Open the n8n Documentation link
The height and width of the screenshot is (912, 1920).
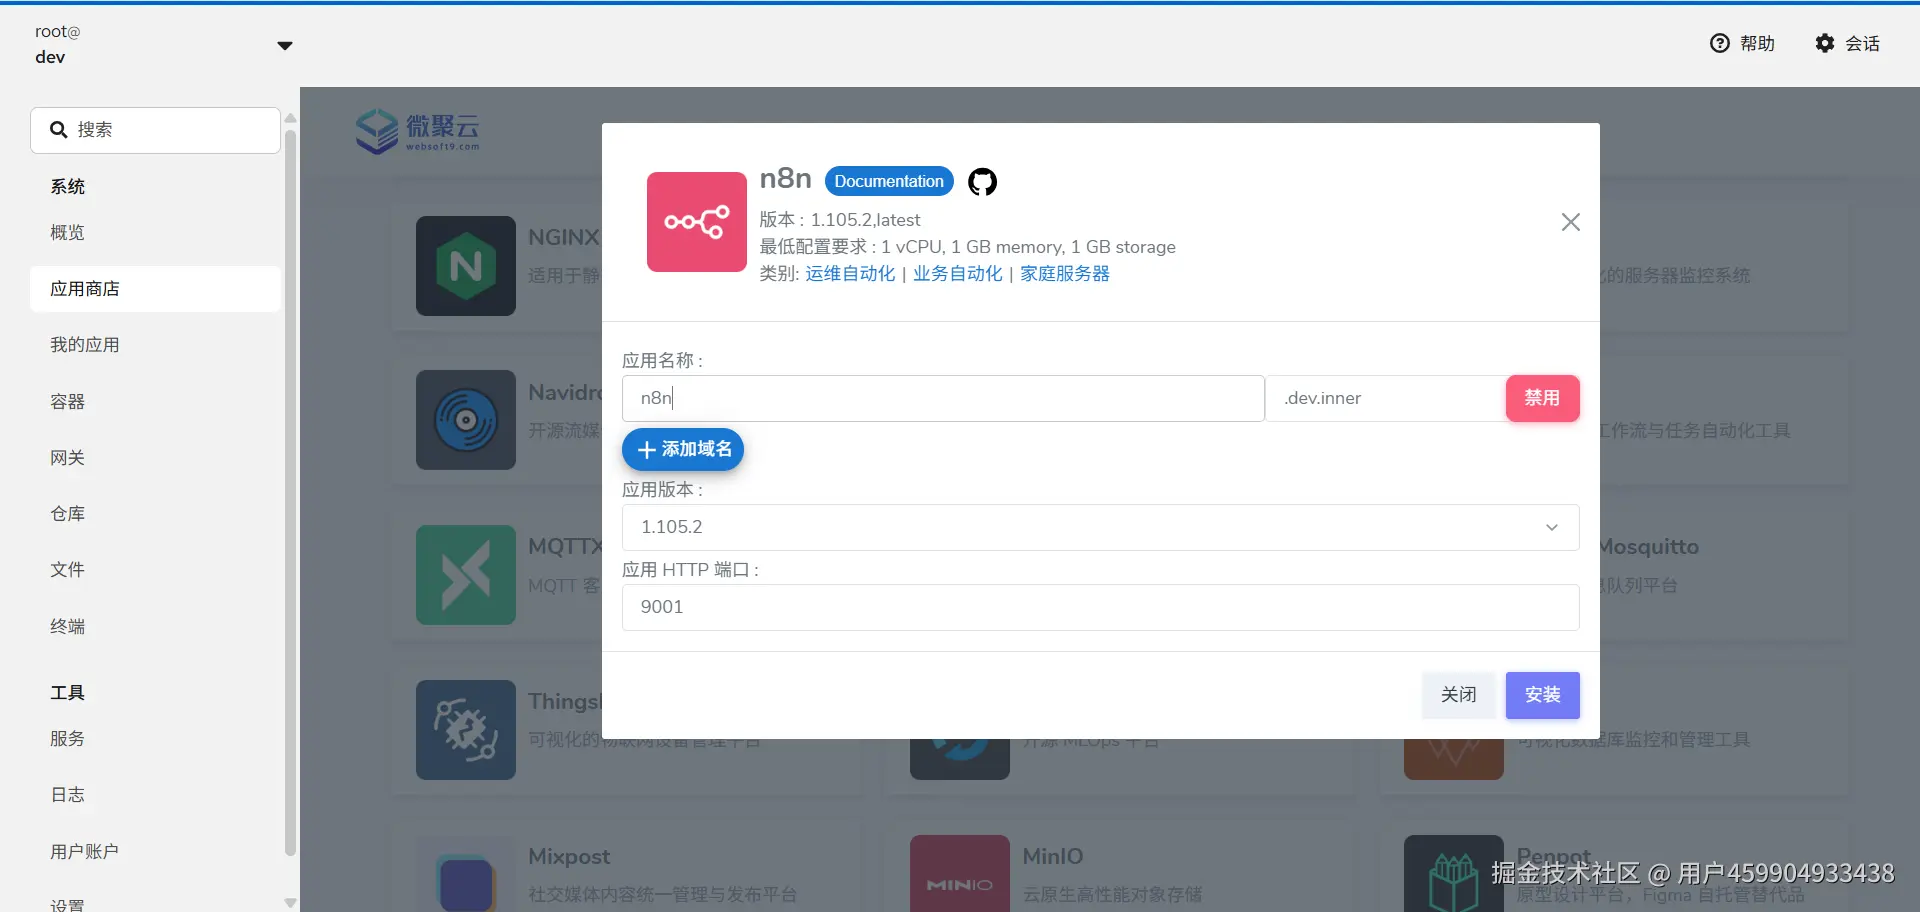[x=889, y=181]
